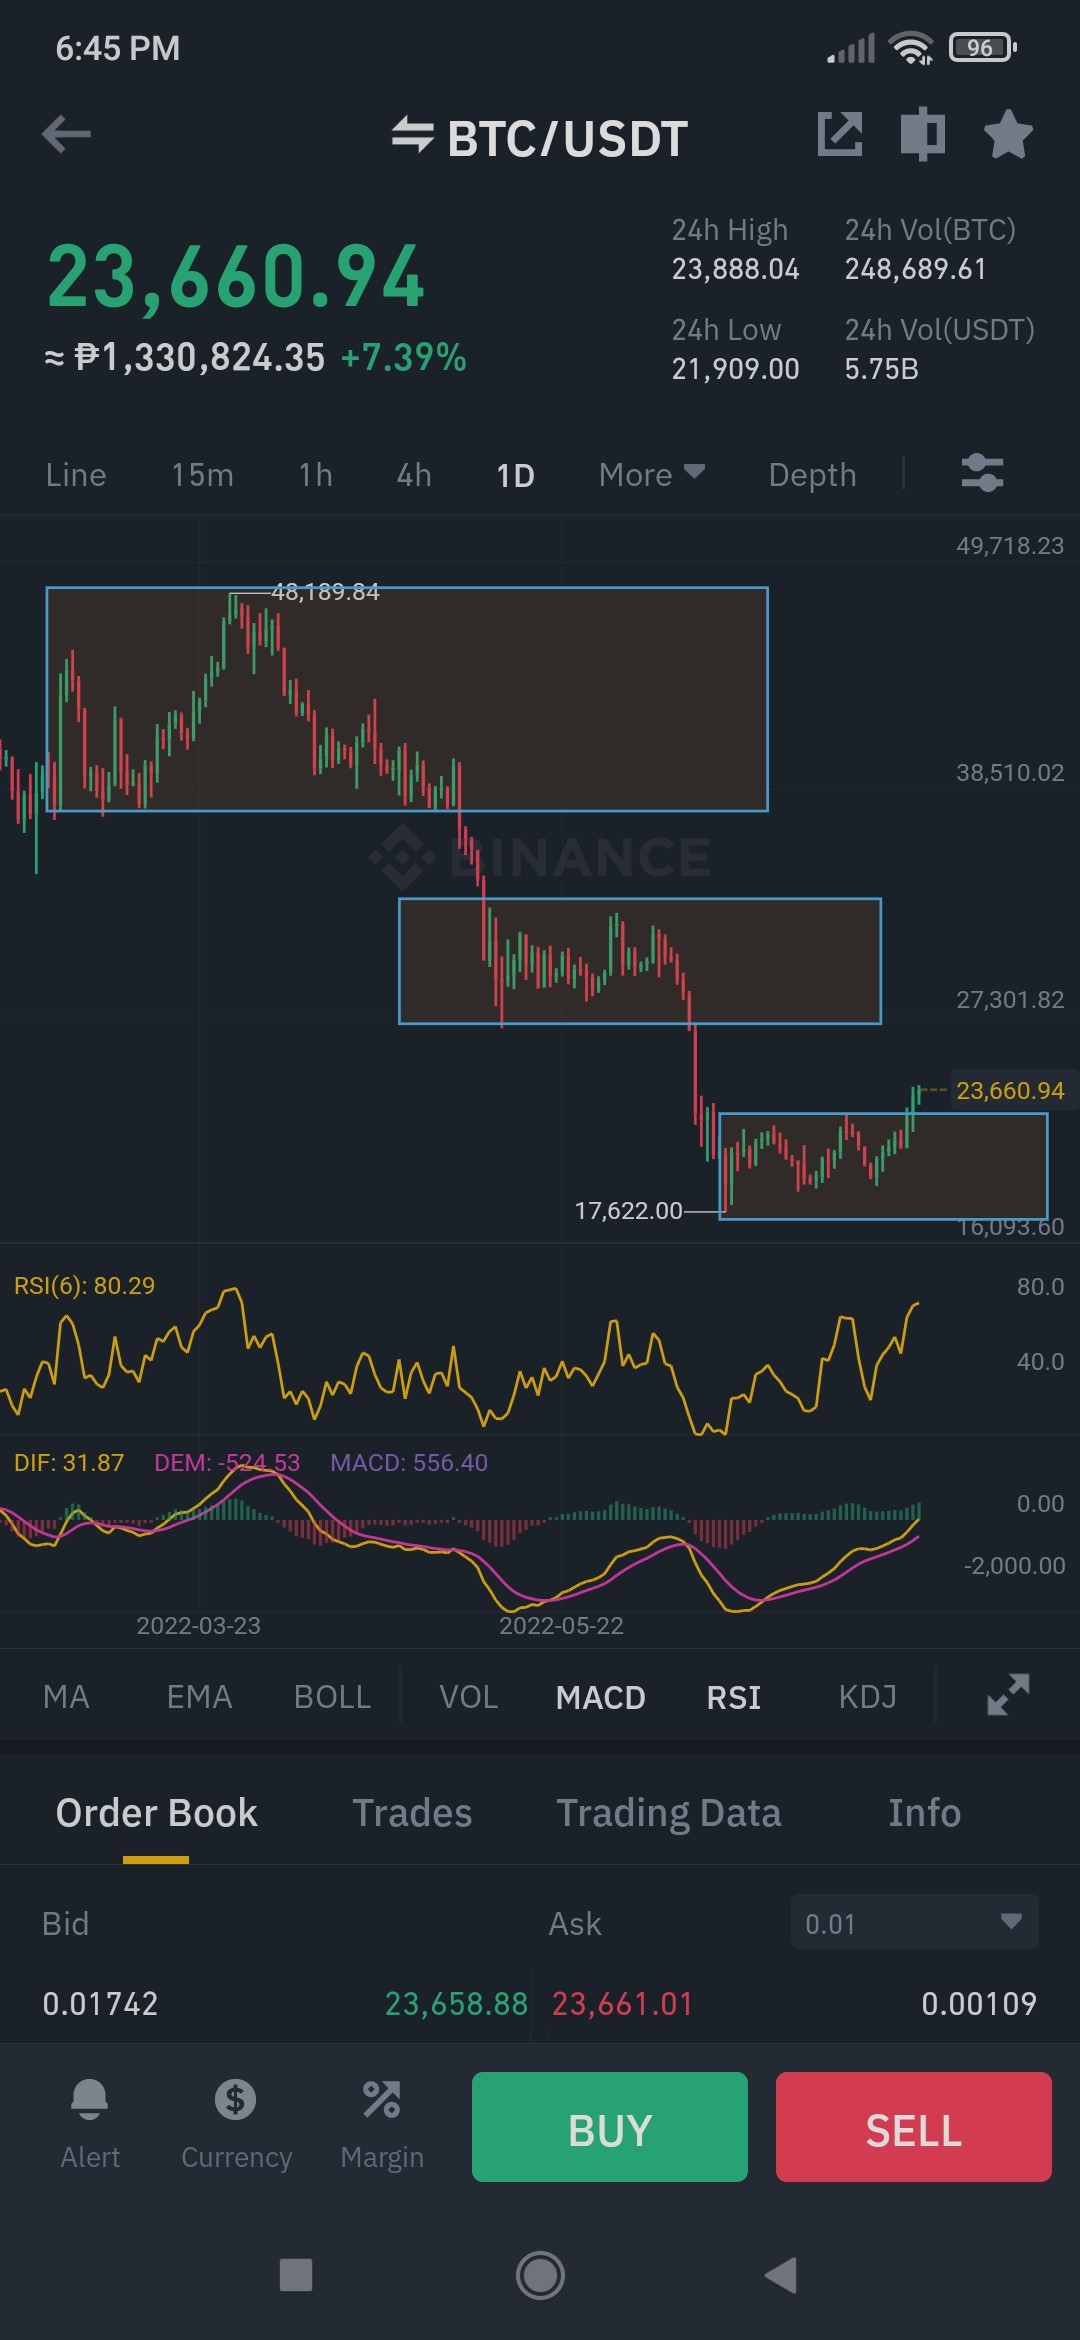Switch to 1h interval

point(315,475)
